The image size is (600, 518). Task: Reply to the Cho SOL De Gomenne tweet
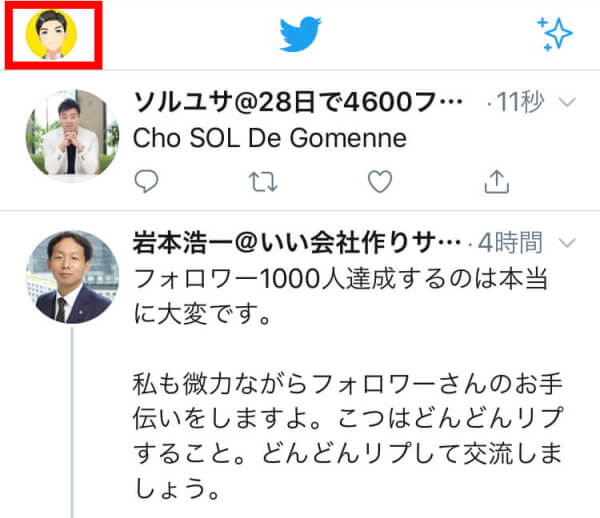(x=146, y=181)
